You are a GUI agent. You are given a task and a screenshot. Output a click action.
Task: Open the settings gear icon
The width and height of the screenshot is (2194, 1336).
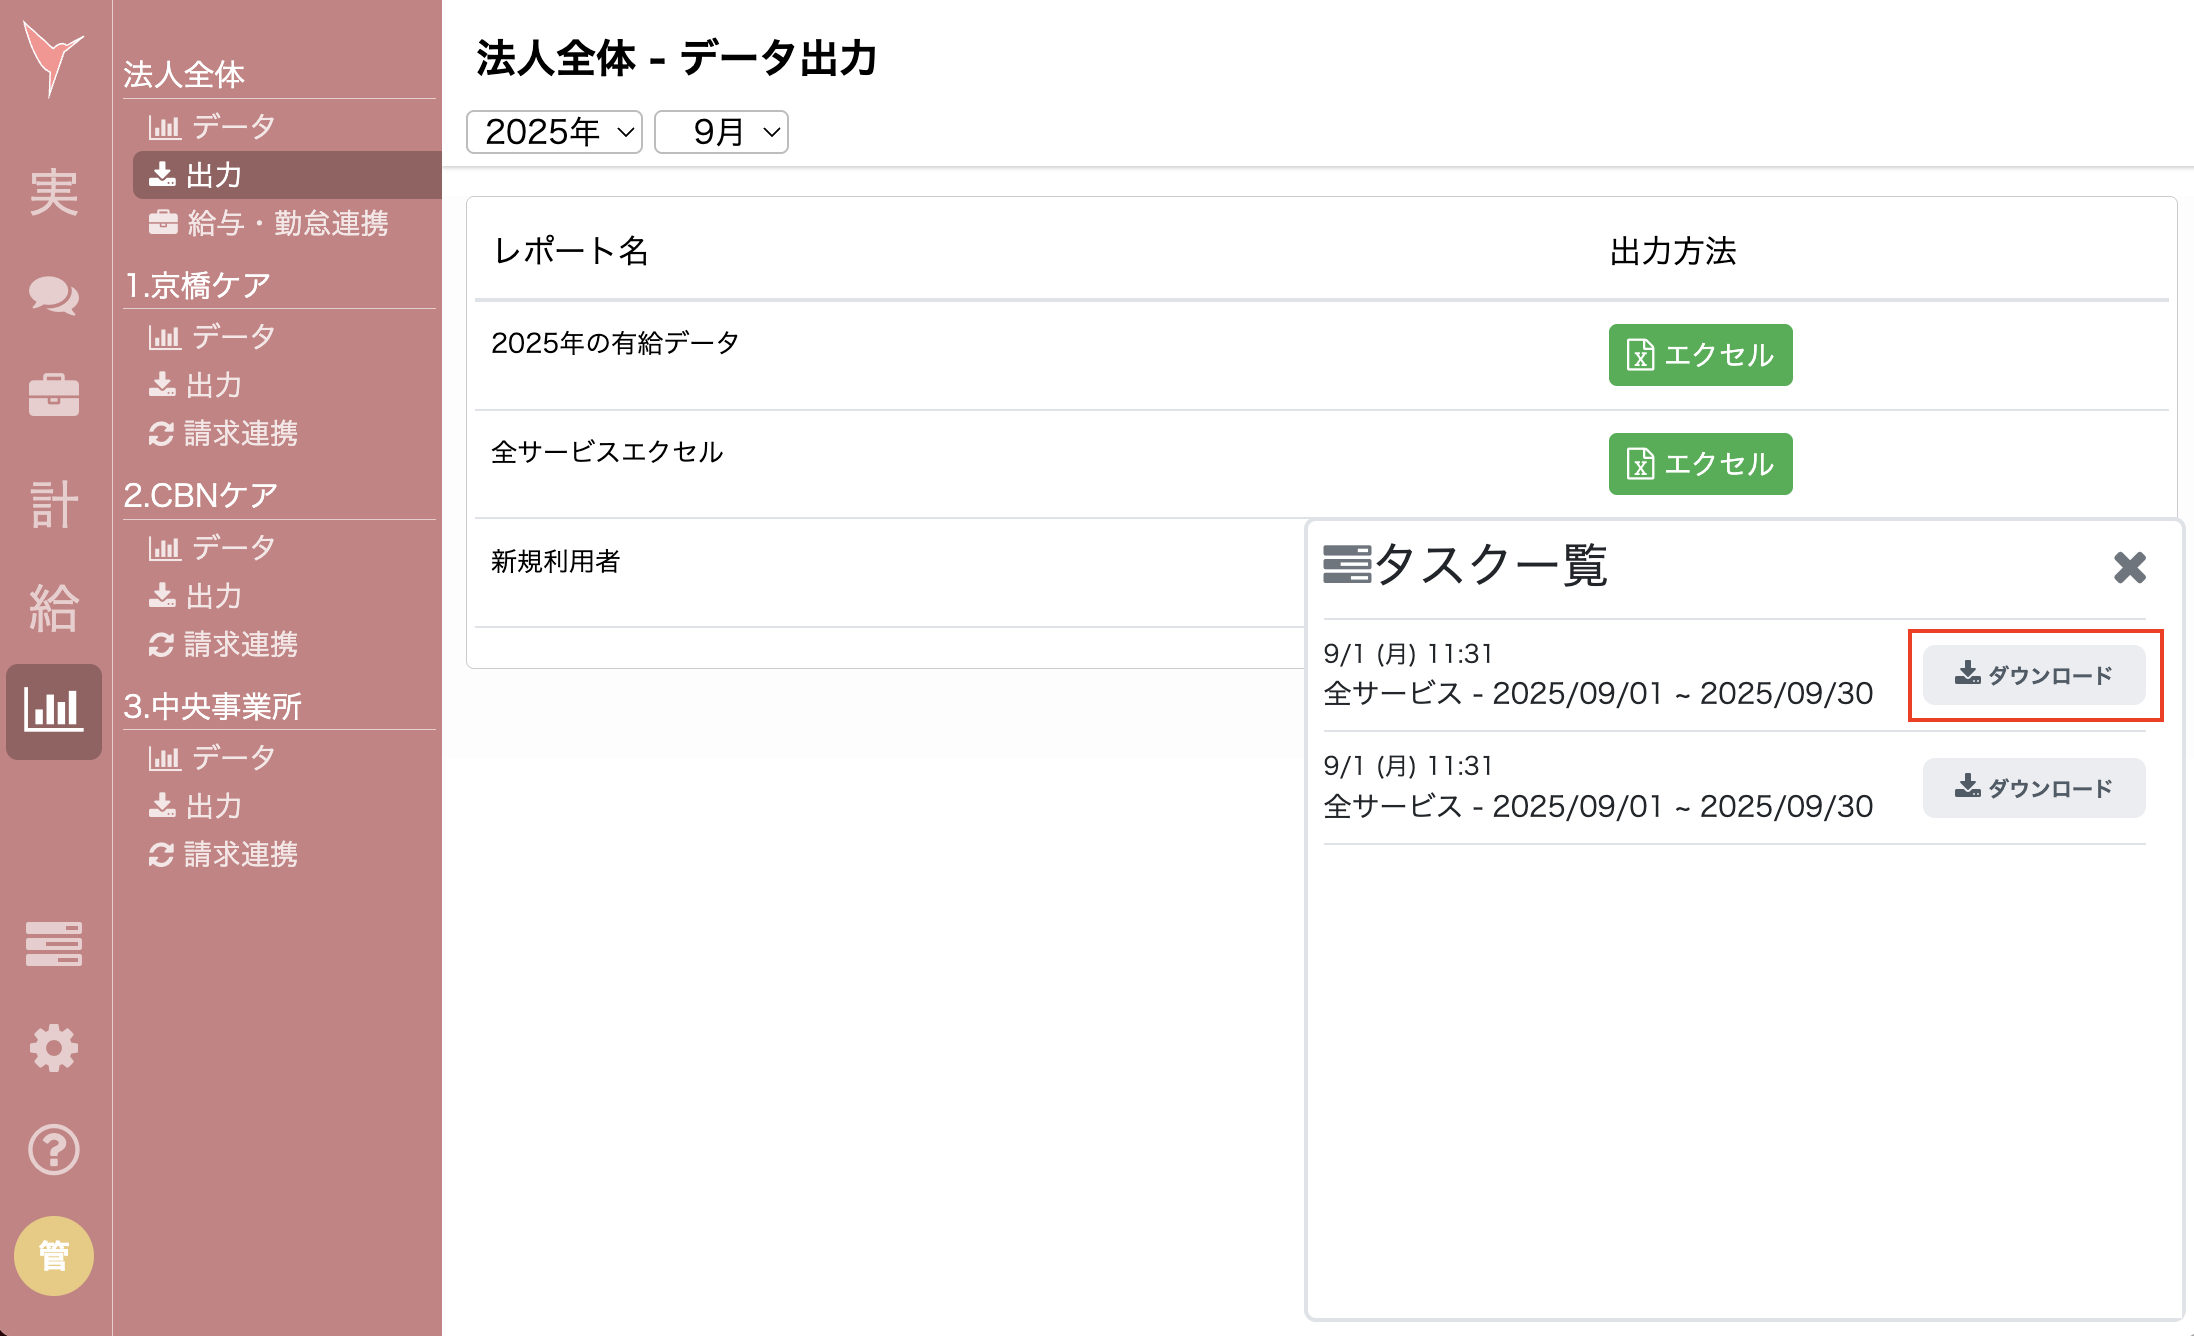(x=54, y=1048)
